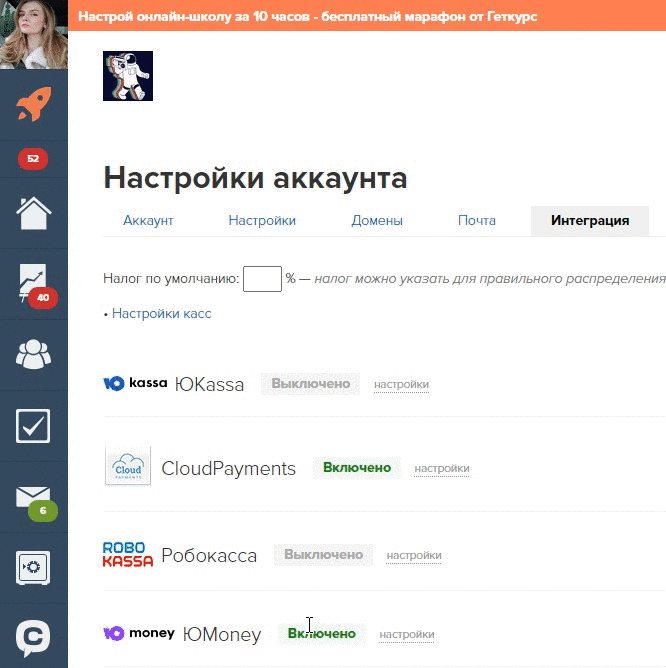The width and height of the screenshot is (666, 668).
Task: Open настройки for ЮMoney
Action: (x=407, y=635)
